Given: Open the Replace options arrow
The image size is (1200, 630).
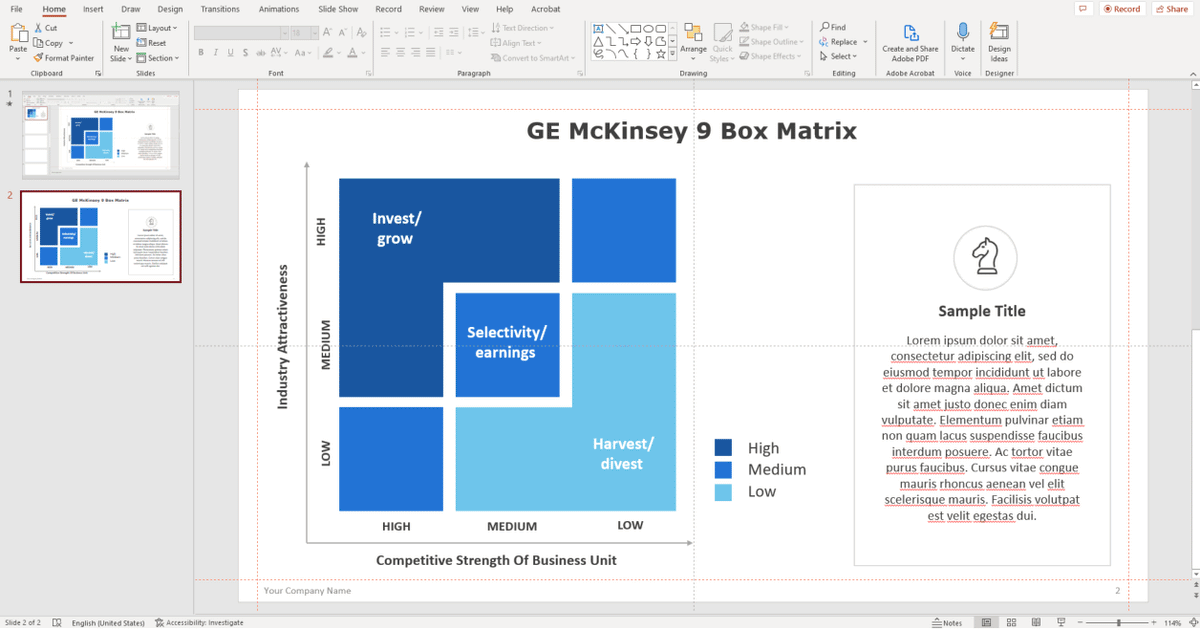Looking at the screenshot, I should click(x=864, y=42).
